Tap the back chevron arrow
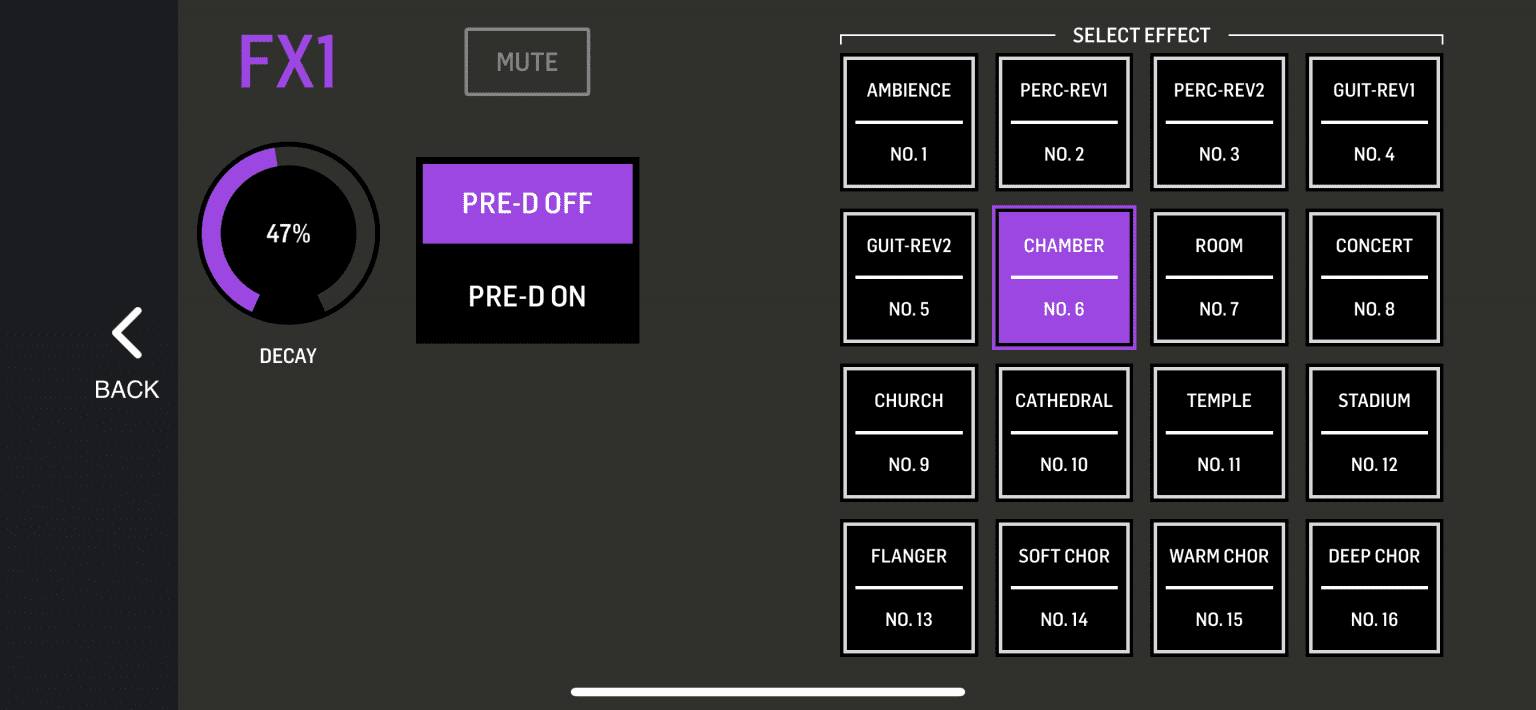This screenshot has width=1536, height=710. (127, 333)
